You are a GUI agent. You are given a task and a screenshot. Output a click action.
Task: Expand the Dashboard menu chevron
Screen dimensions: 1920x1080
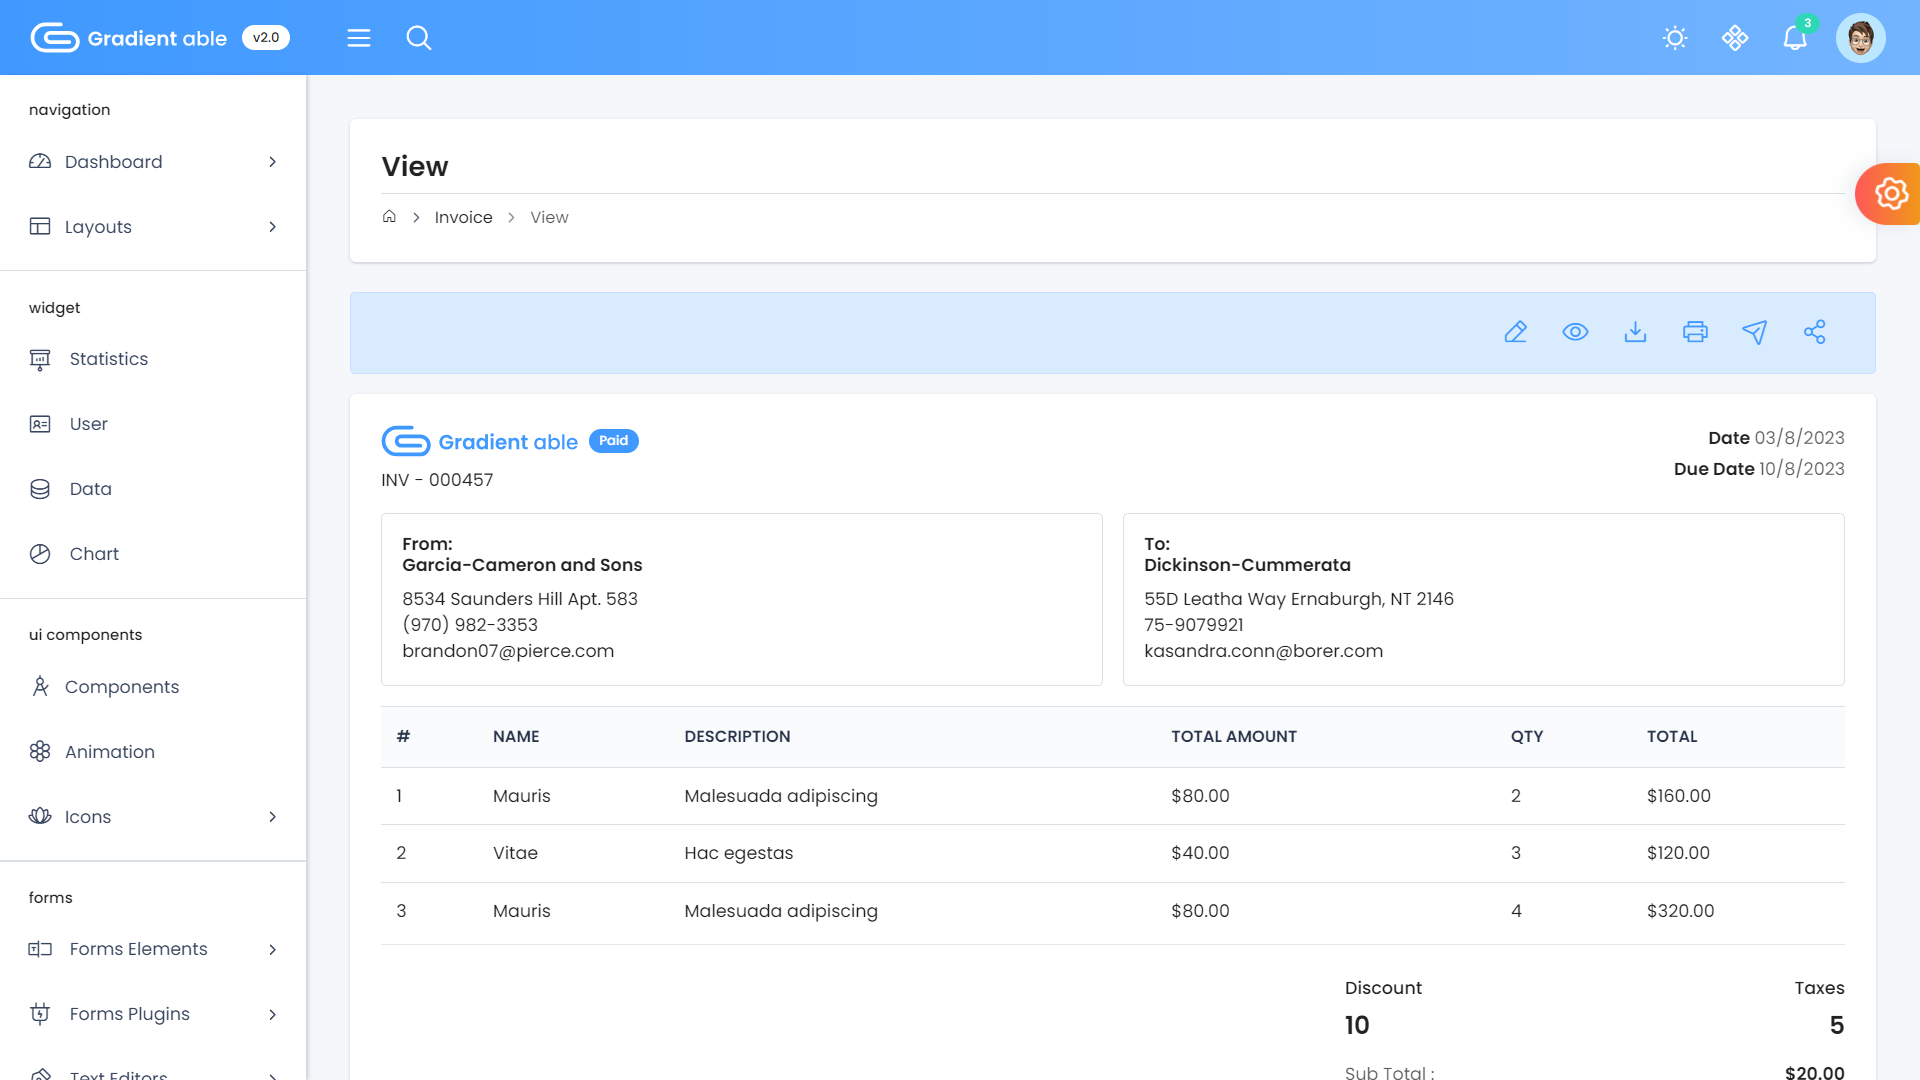click(272, 162)
